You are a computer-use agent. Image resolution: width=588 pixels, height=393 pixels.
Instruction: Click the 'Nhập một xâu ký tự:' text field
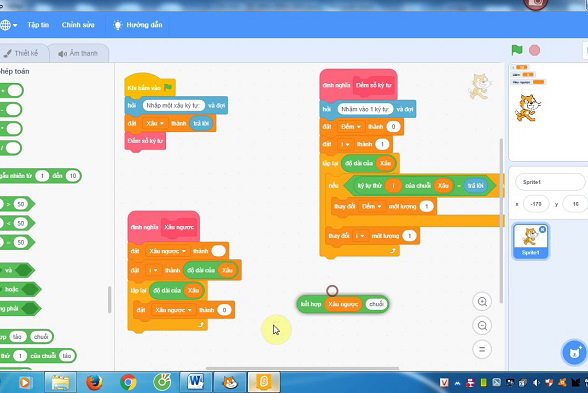click(173, 105)
